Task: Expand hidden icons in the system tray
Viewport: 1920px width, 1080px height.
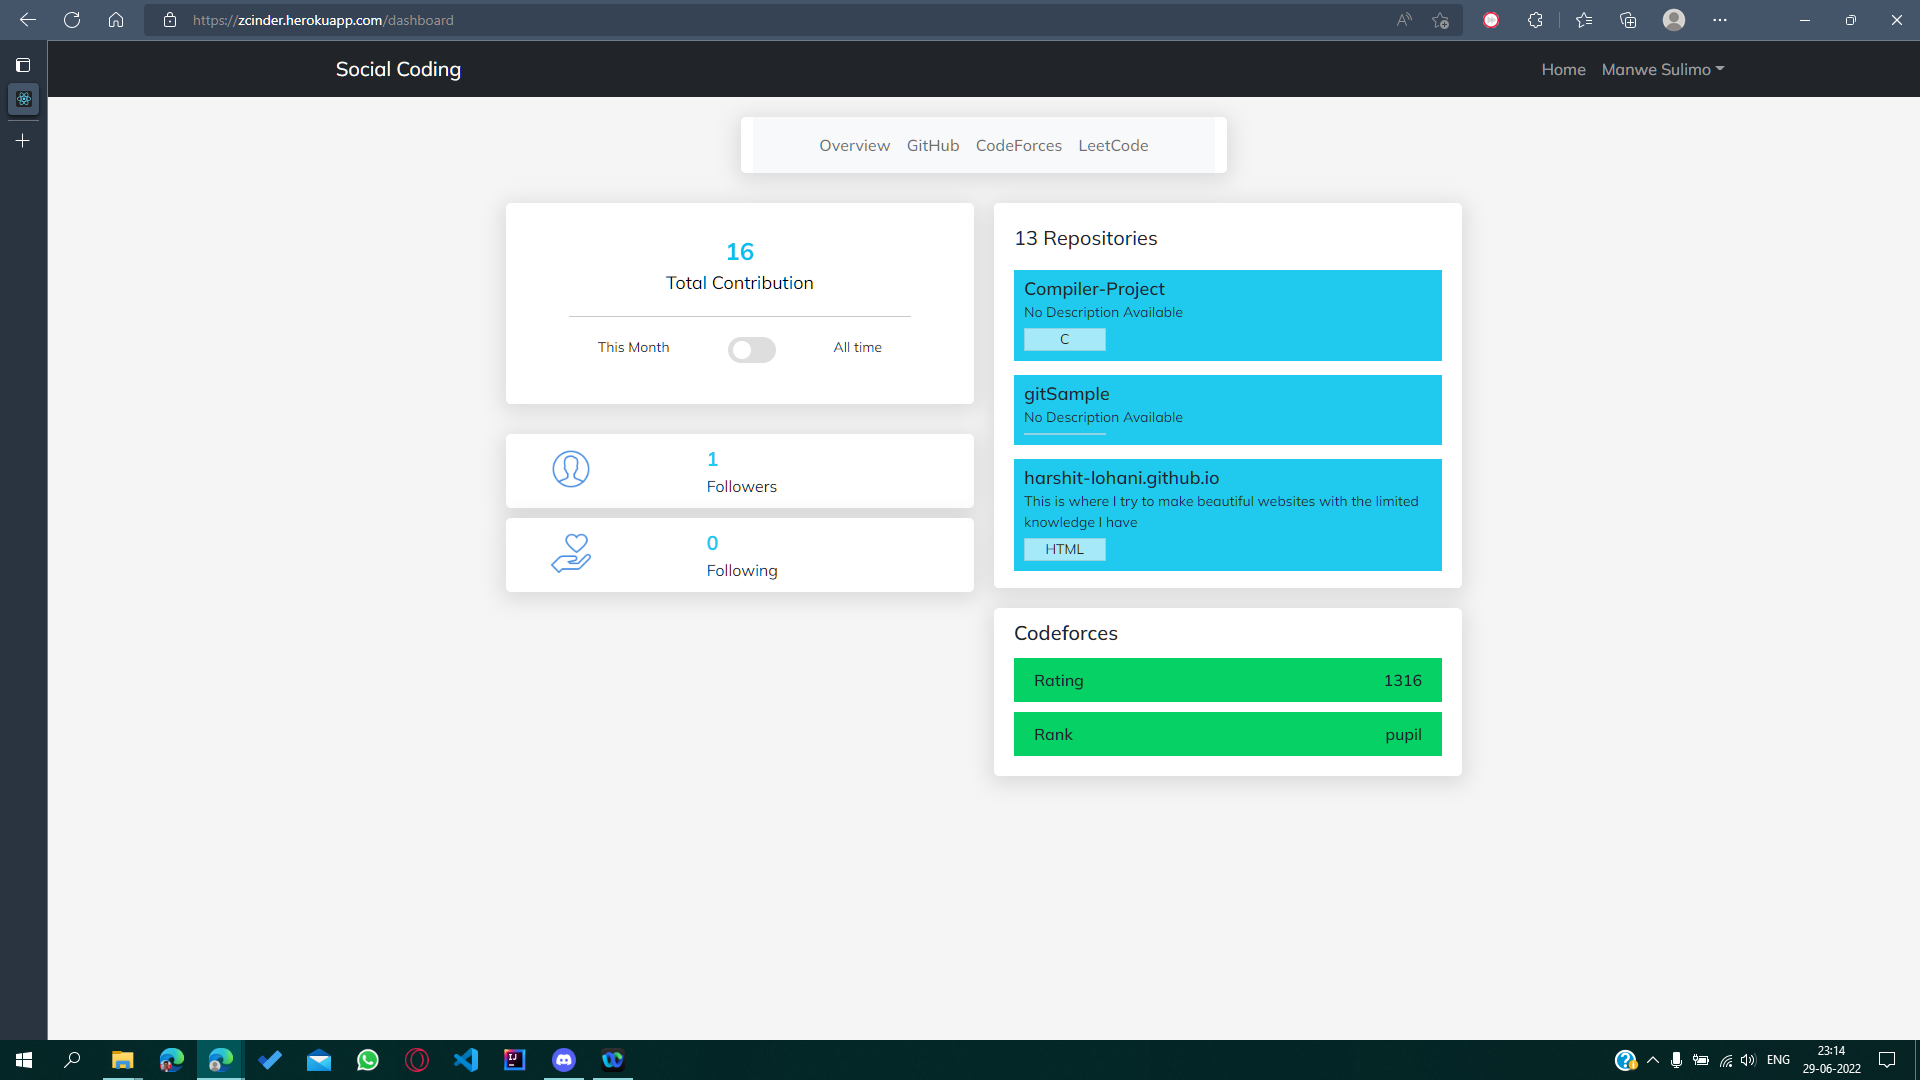Action: [1651, 1060]
